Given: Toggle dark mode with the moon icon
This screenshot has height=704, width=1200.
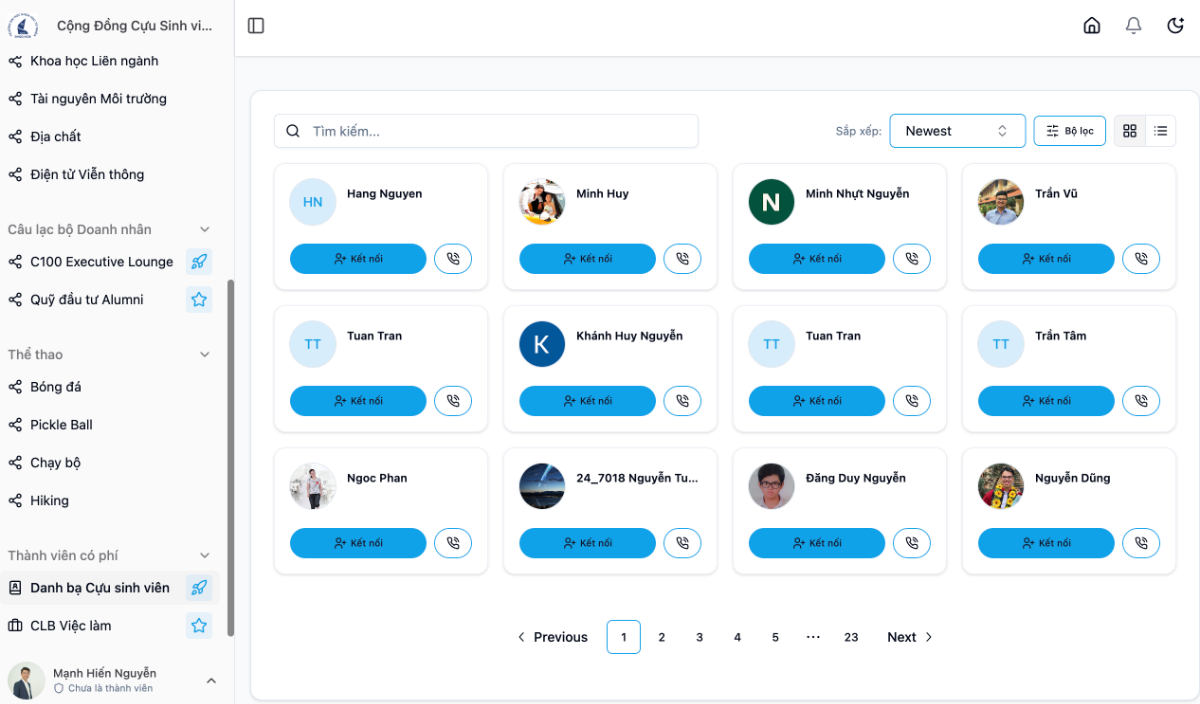Looking at the screenshot, I should (x=1176, y=26).
